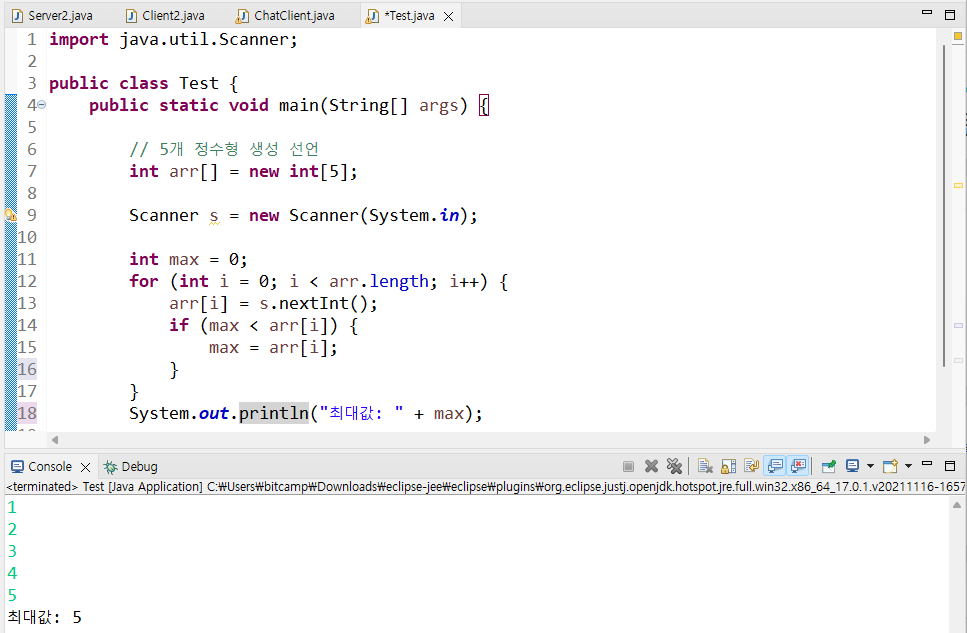The height and width of the screenshot is (633, 967).
Task: Minimize the Console panel
Action: 926,464
